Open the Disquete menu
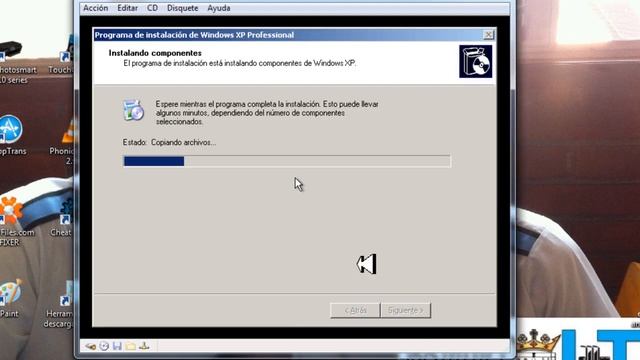The image size is (640, 360). pyautogui.click(x=182, y=8)
